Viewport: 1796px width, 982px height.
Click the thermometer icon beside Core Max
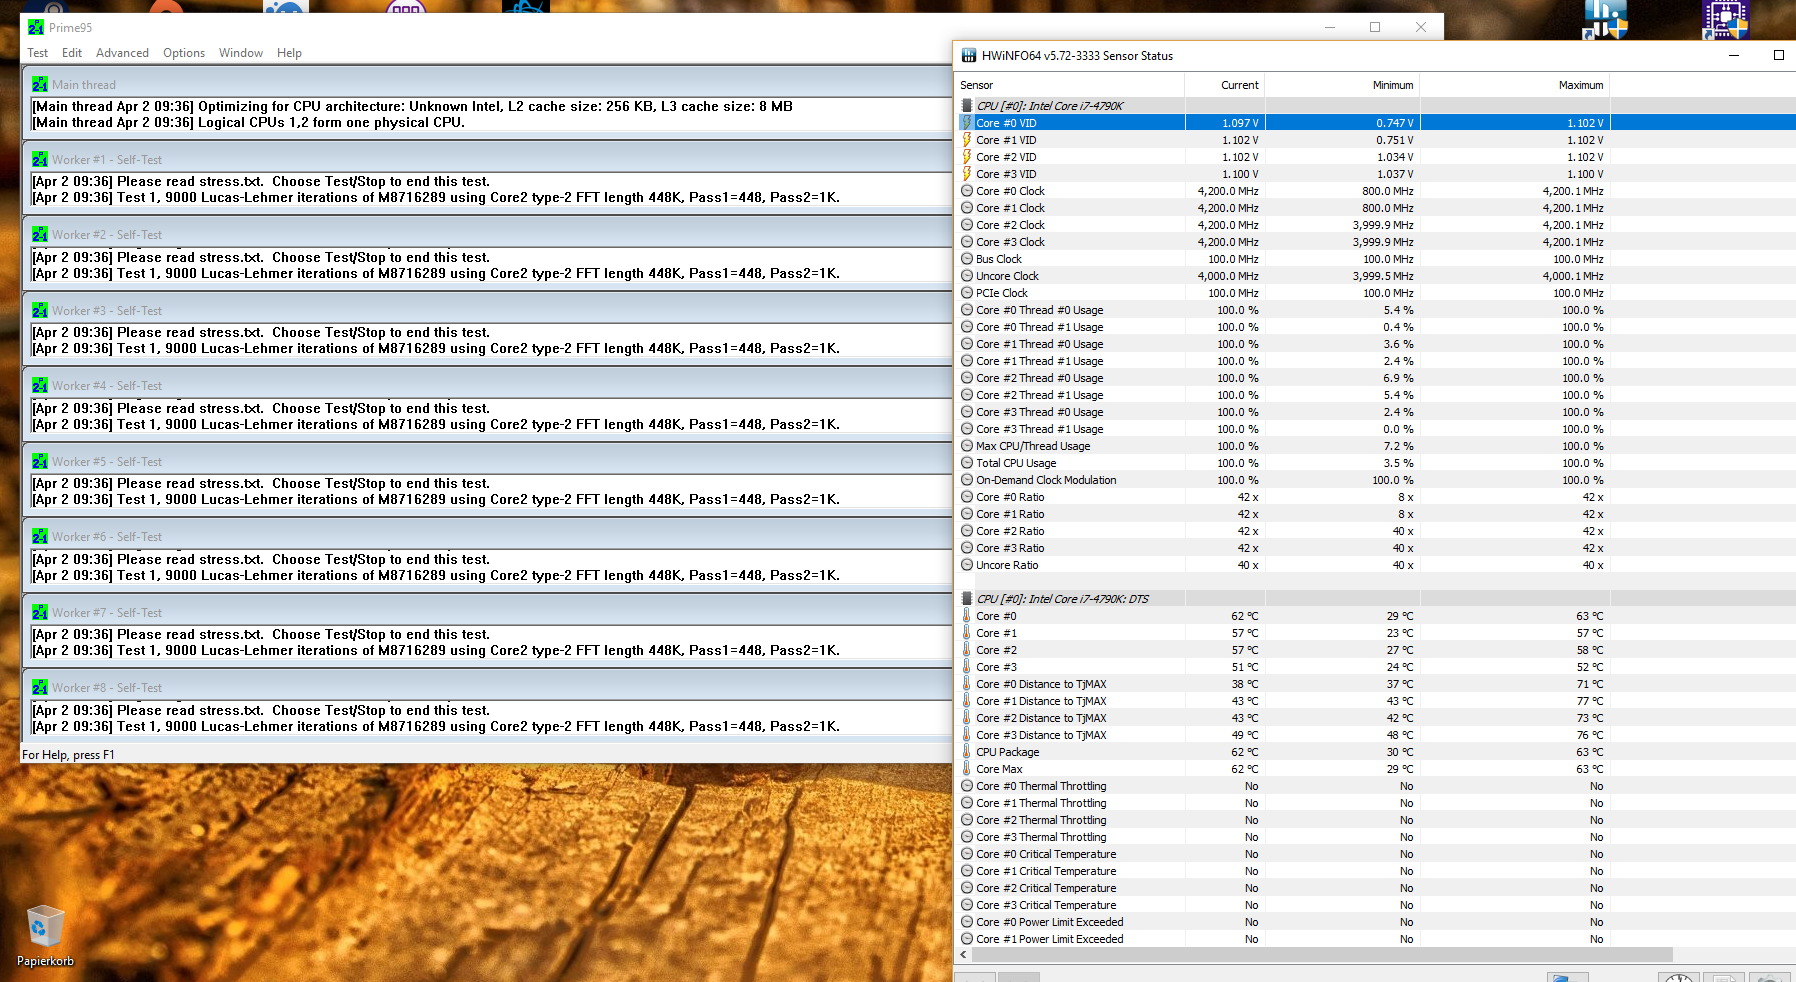point(966,768)
